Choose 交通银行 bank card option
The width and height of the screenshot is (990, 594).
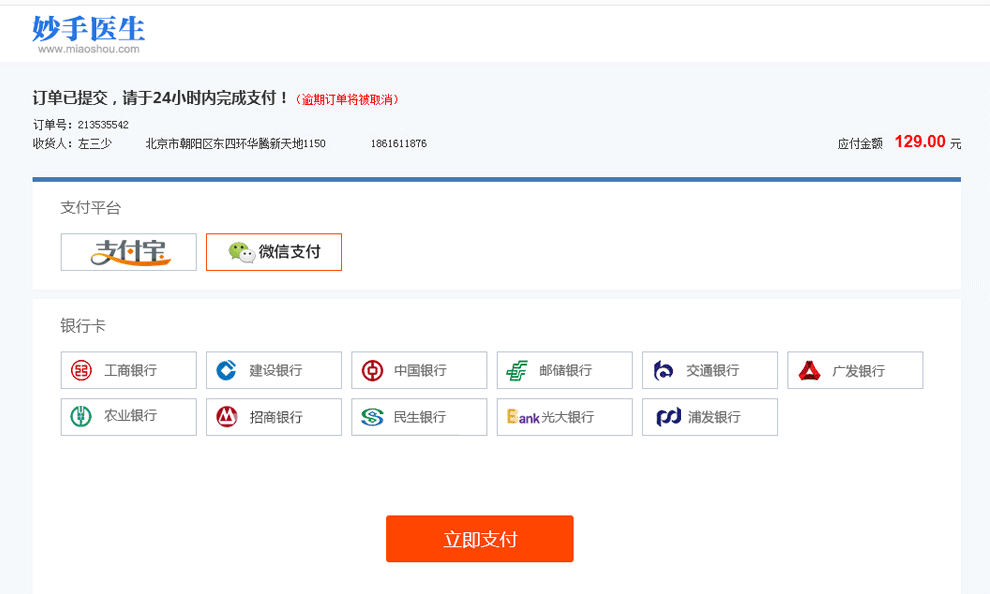tap(710, 370)
